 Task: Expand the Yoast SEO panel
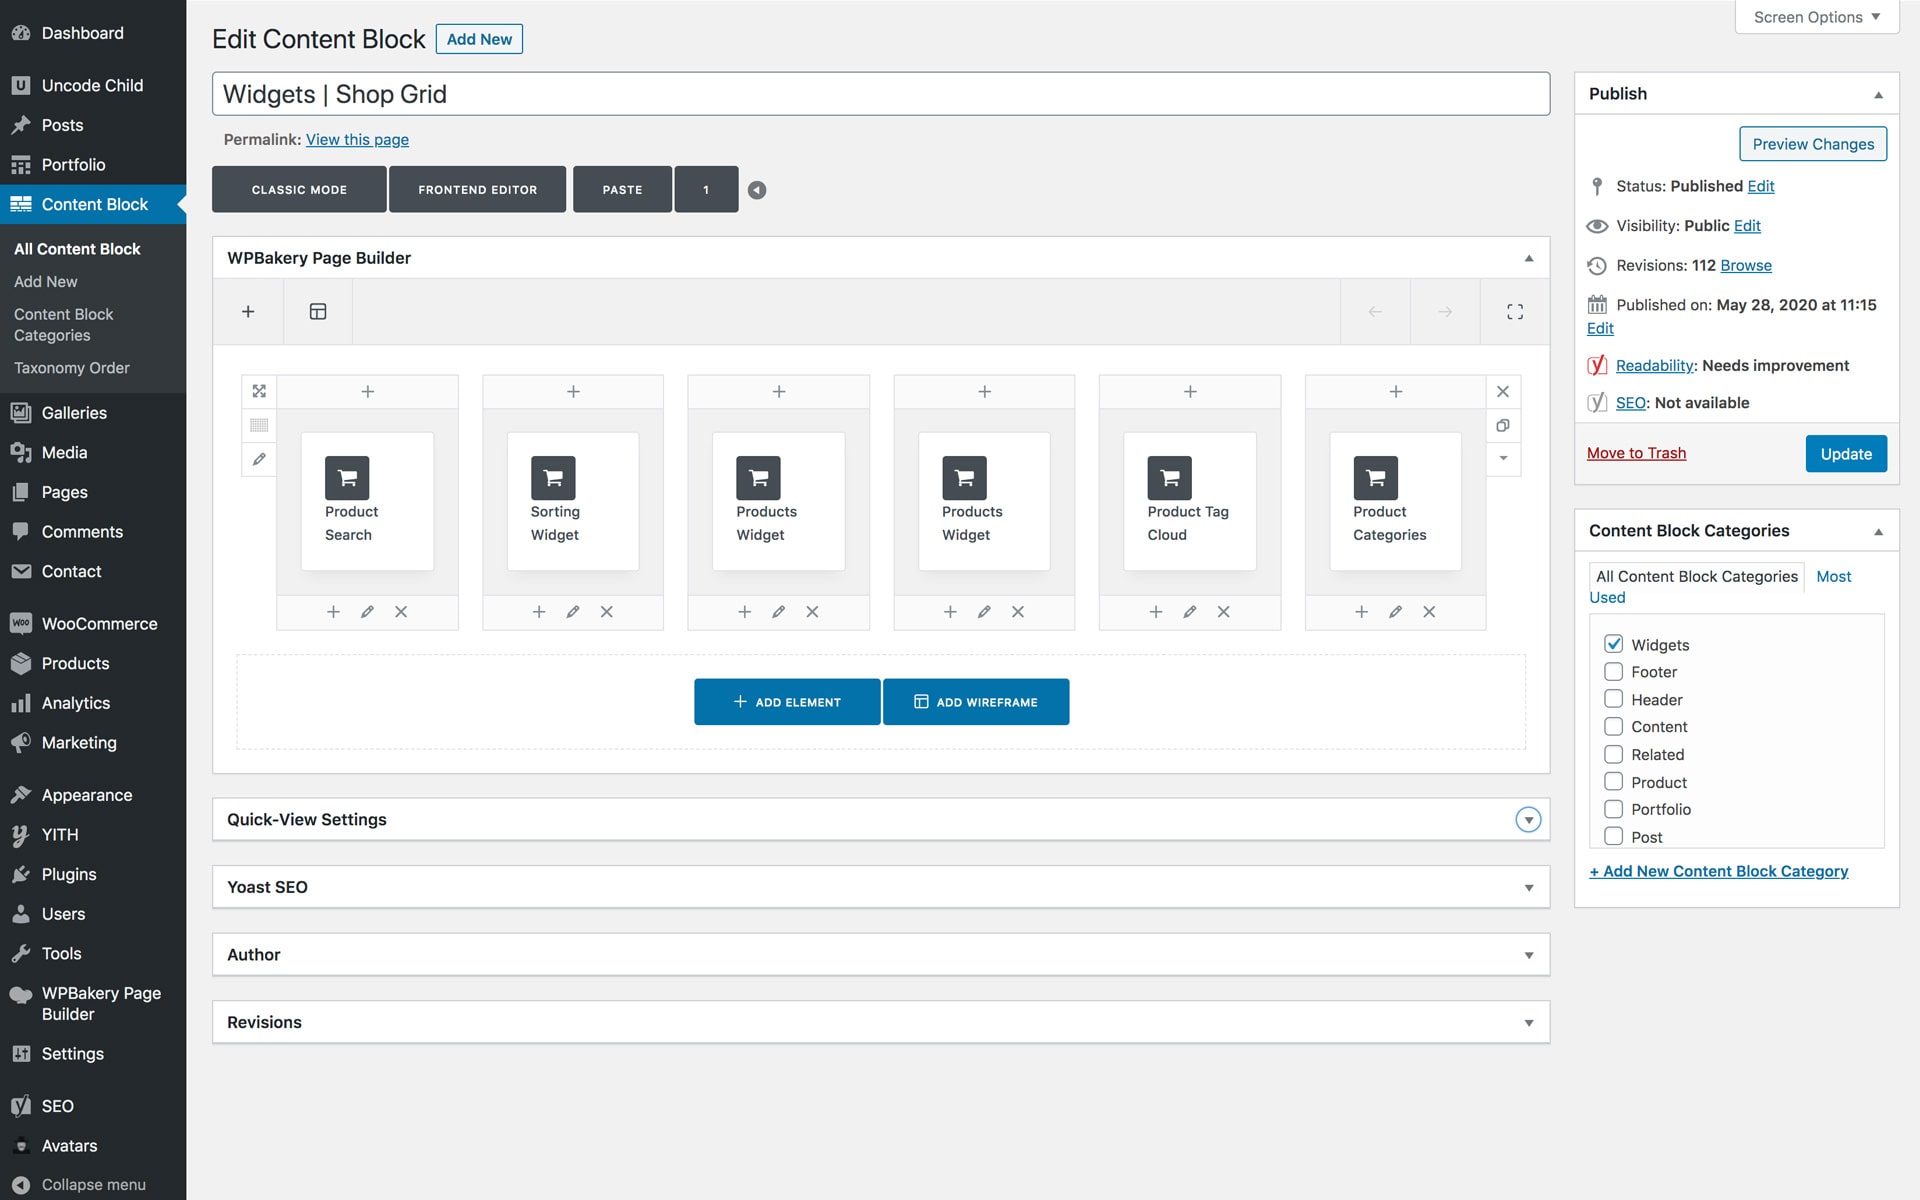click(x=1528, y=887)
